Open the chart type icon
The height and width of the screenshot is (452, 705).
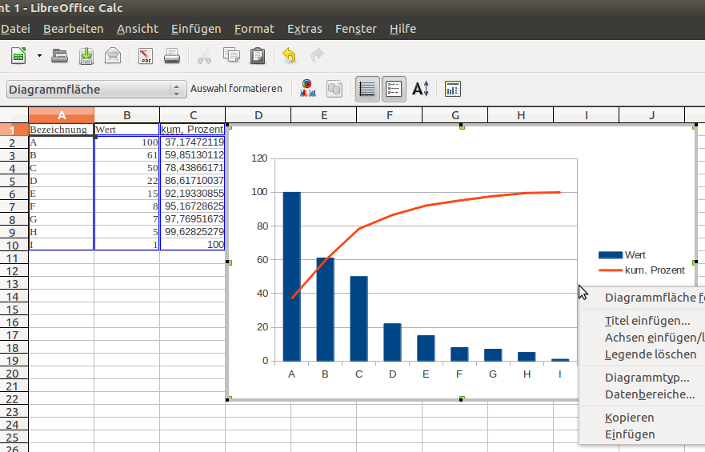[x=310, y=89]
